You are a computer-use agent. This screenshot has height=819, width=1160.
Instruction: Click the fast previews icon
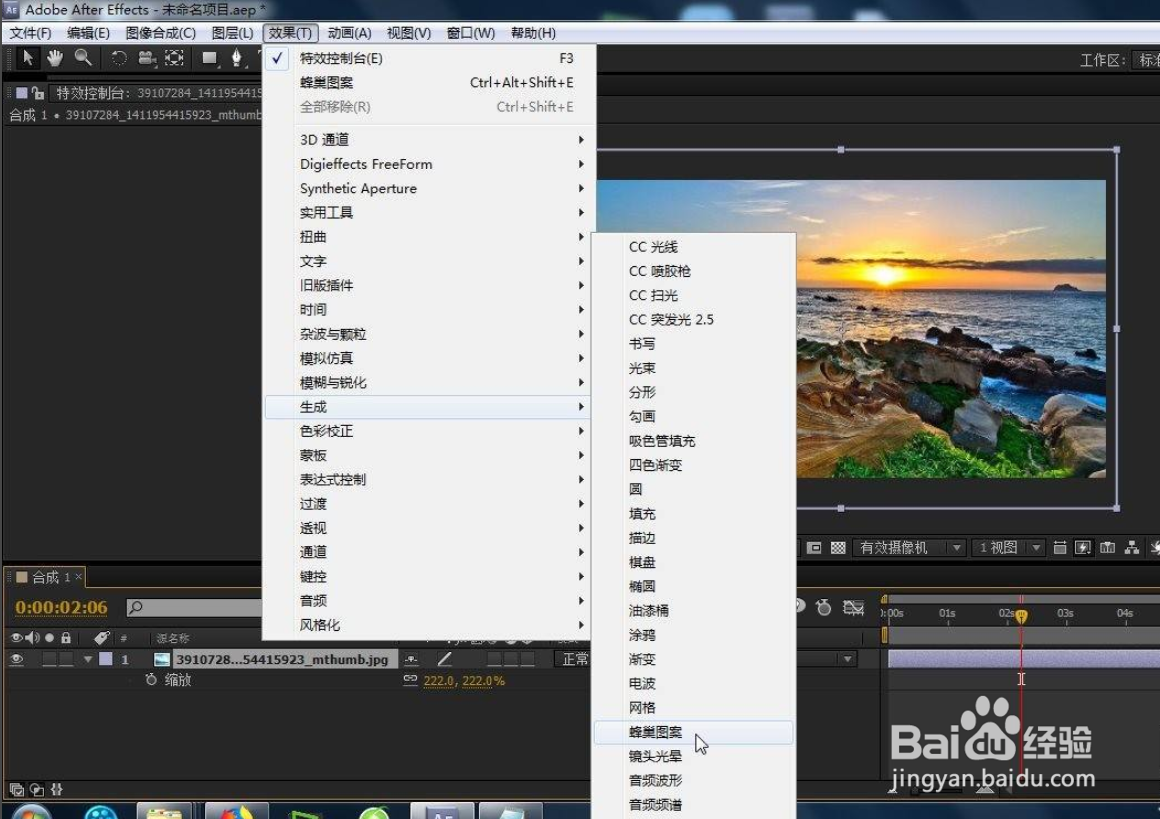pyautogui.click(x=1083, y=547)
